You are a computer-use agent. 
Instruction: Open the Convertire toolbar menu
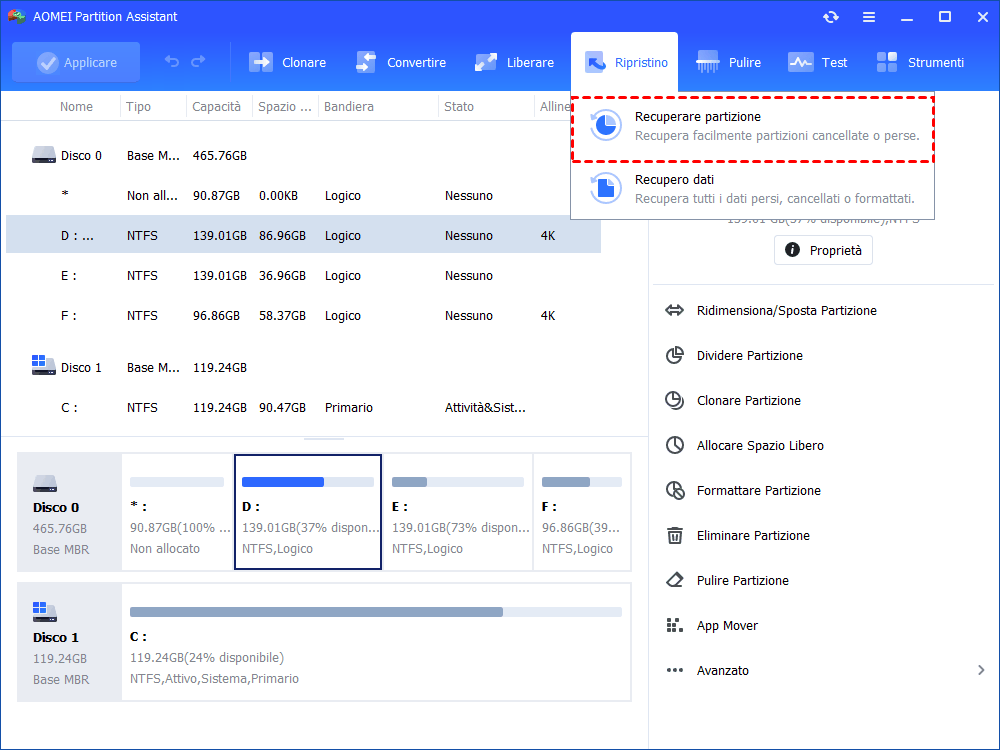point(401,62)
